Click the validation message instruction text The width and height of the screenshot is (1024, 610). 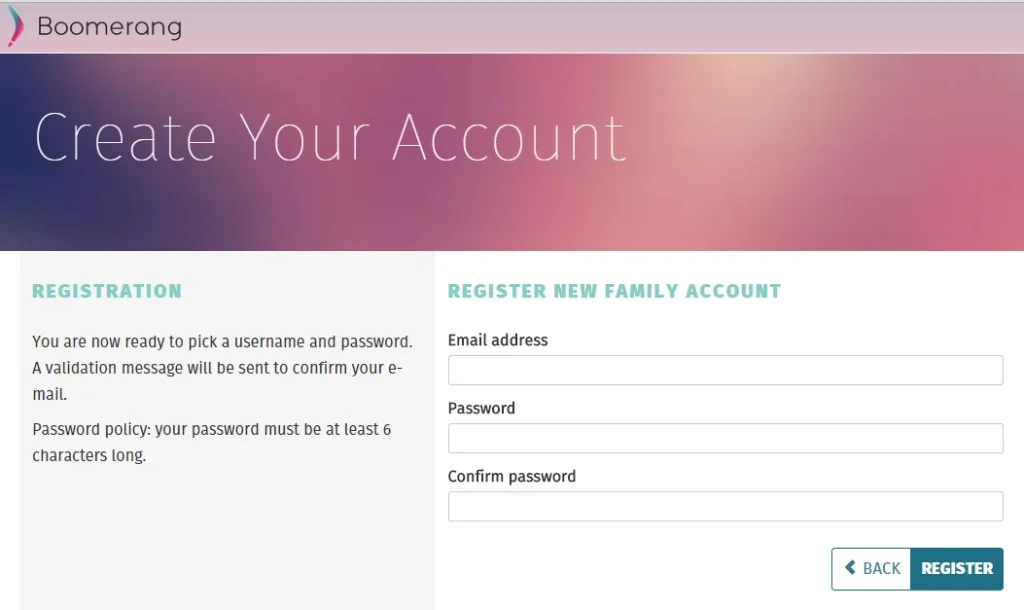pos(222,367)
